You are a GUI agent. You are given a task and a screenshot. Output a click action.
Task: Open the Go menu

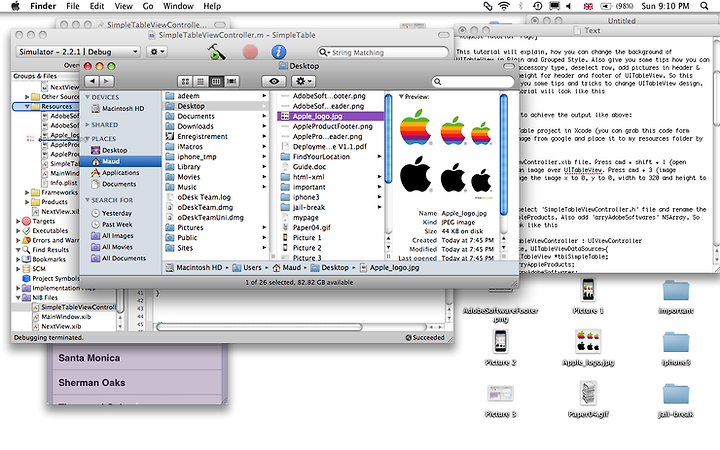pyautogui.click(x=148, y=6)
